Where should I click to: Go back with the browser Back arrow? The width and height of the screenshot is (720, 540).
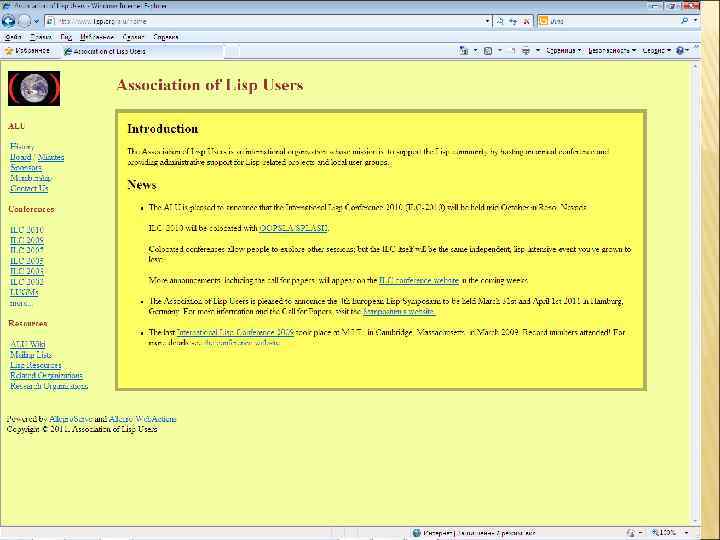click(9, 21)
